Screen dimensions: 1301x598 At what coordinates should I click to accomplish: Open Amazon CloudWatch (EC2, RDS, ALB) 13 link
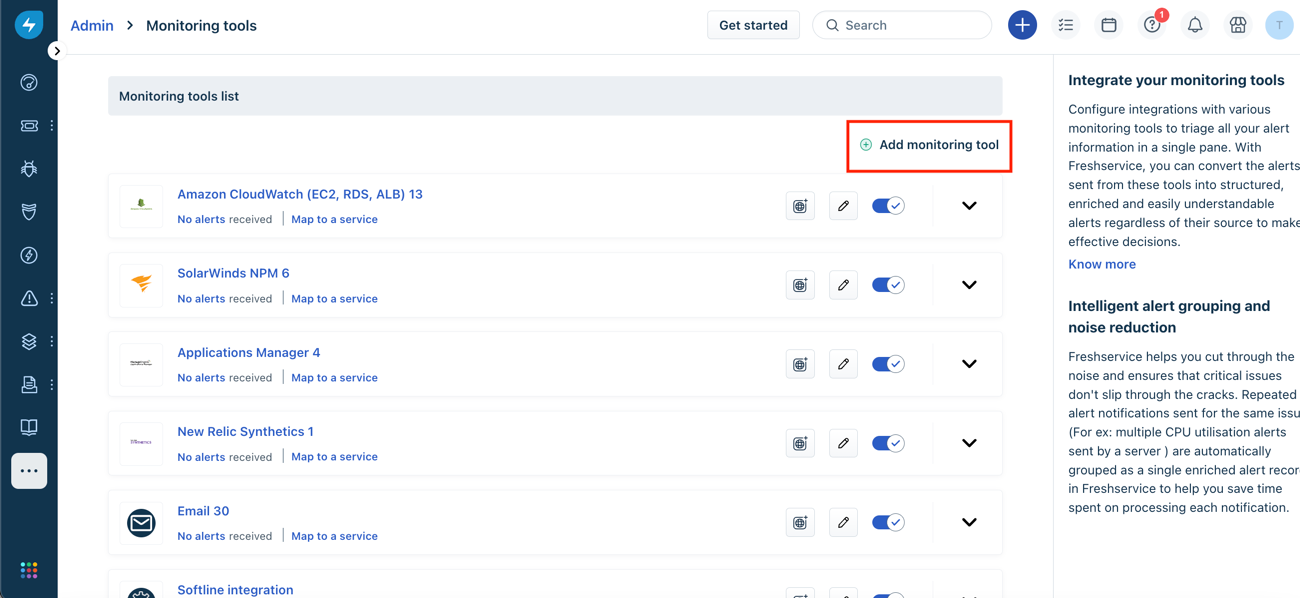click(x=300, y=194)
